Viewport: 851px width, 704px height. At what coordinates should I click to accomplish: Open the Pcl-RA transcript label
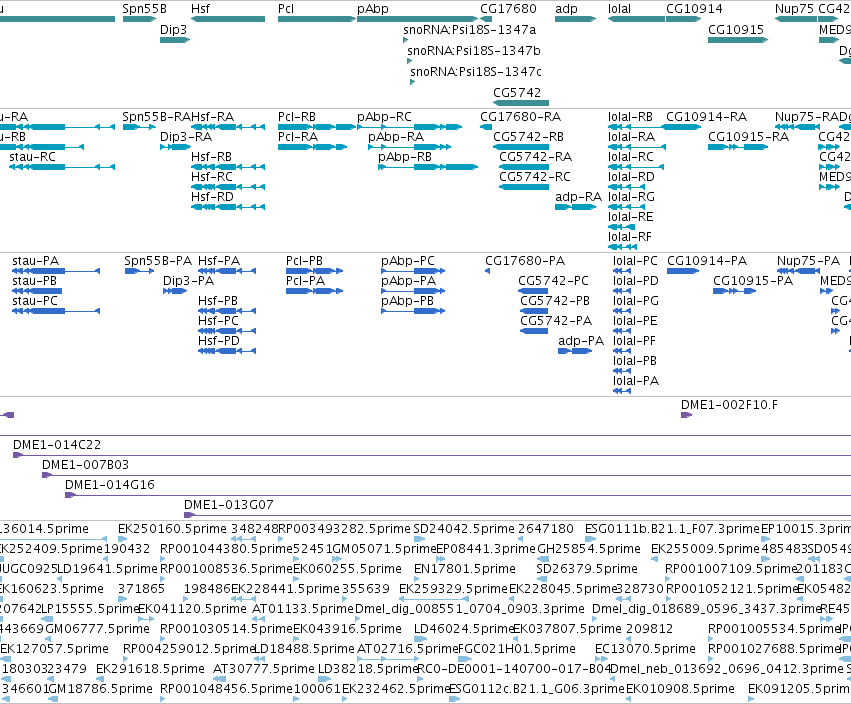click(297, 137)
